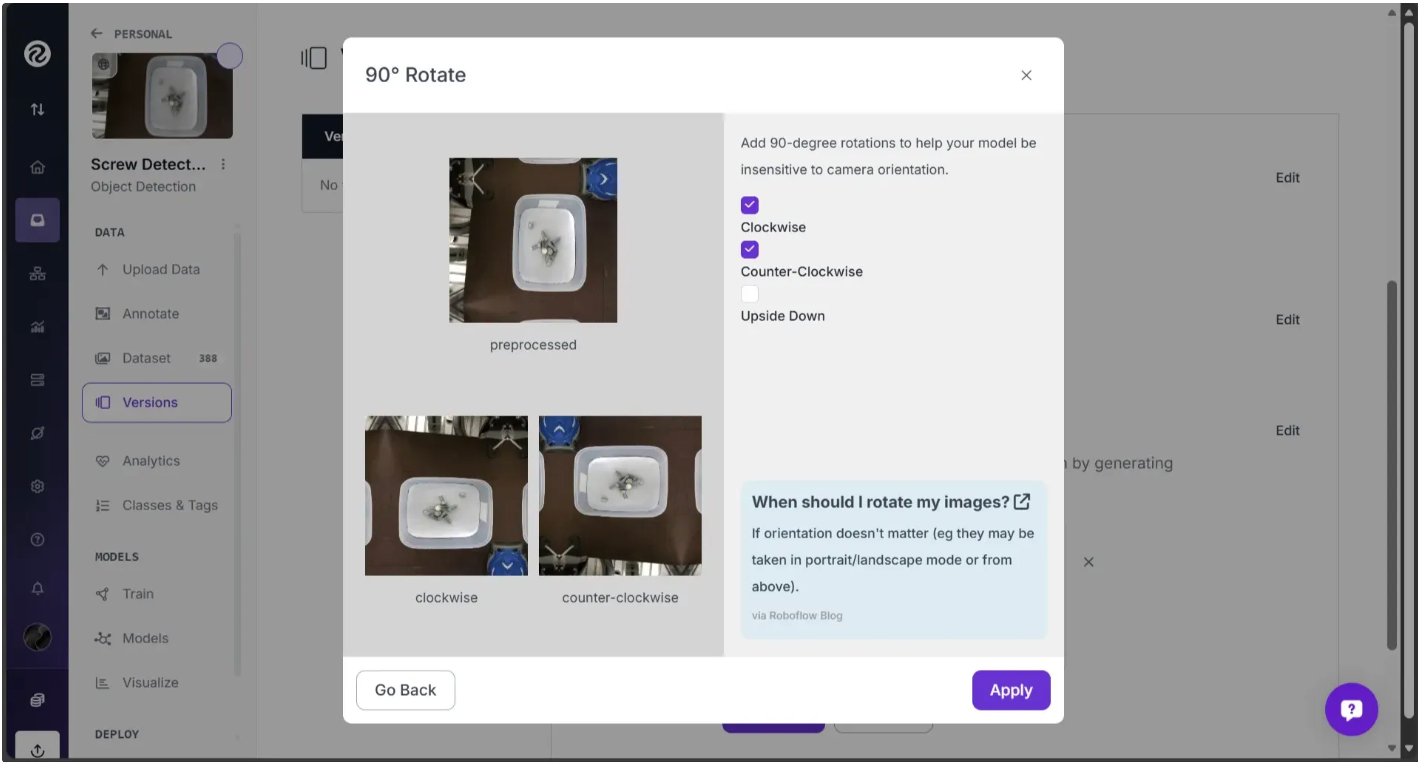Screen dimensions: 1418x762
Task: Click the purple help chat icon
Action: click(x=1351, y=710)
